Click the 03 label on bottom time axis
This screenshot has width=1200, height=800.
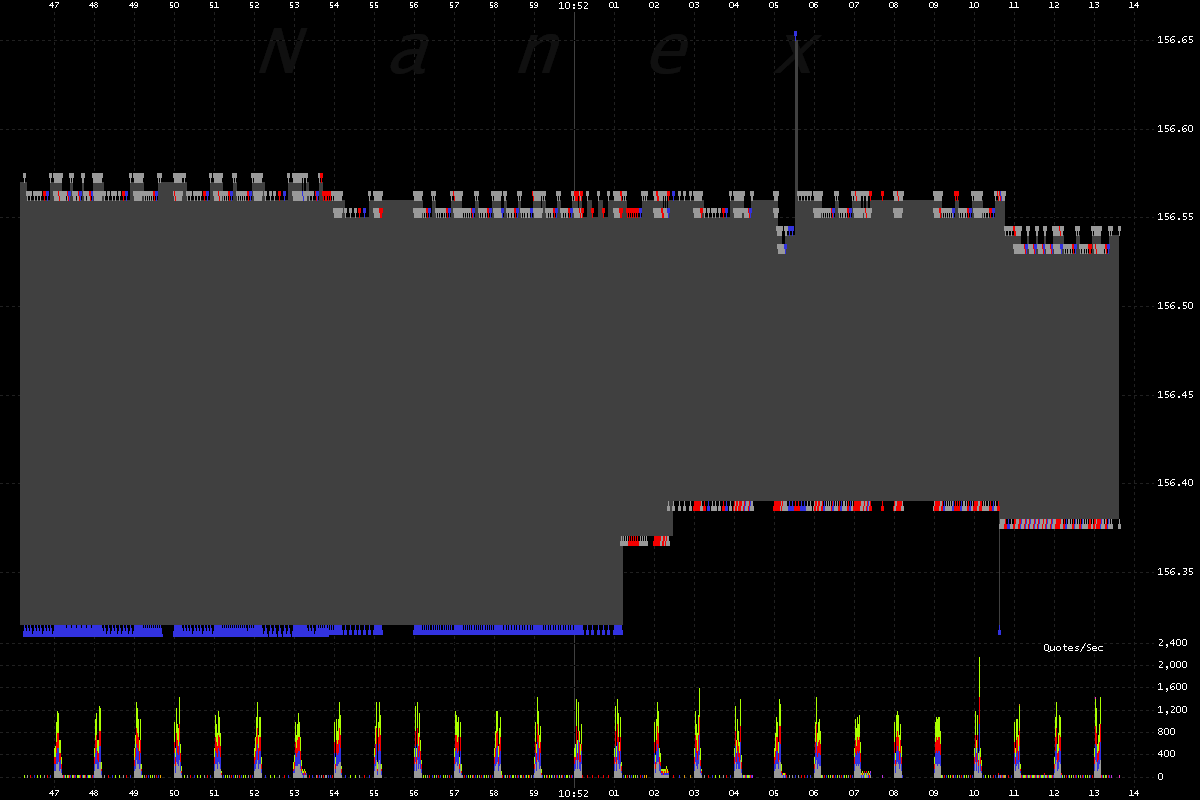[694, 793]
